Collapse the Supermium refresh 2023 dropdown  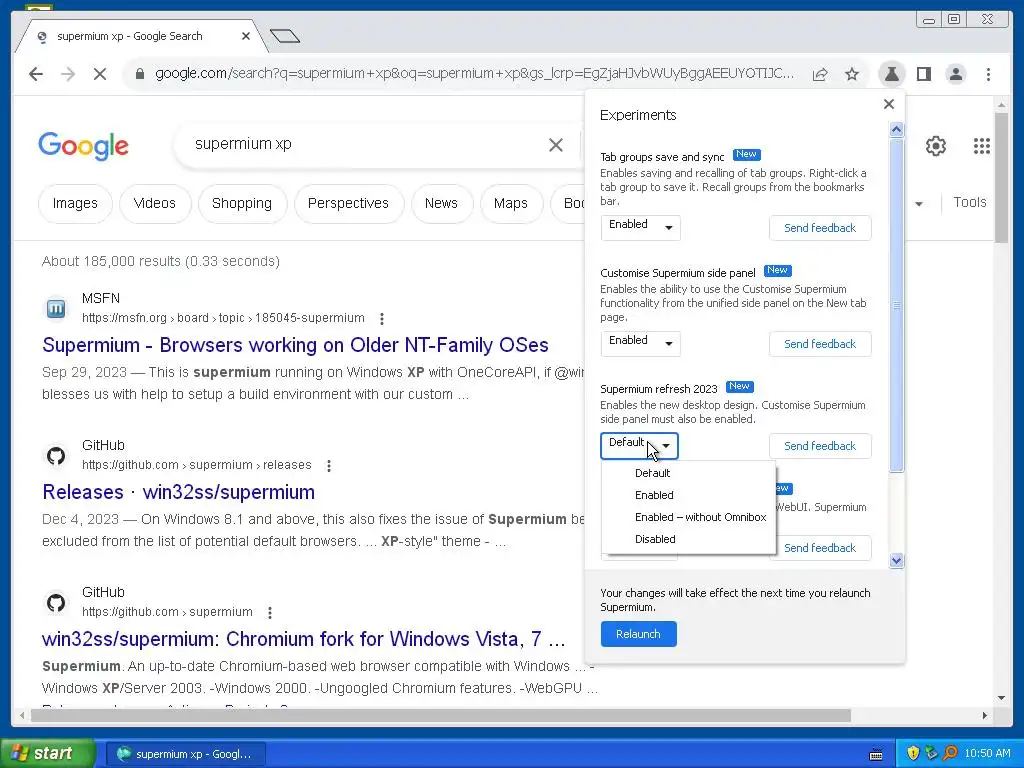(x=639, y=445)
